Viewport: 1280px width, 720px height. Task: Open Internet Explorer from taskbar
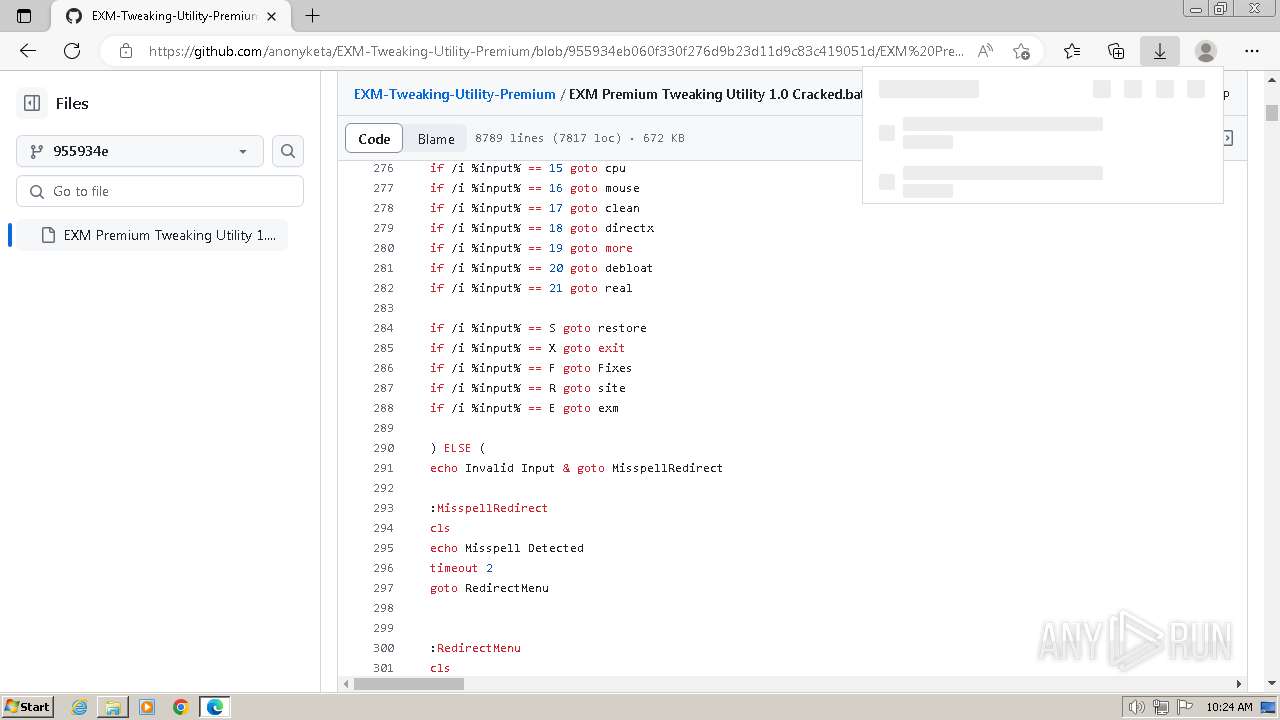80,707
